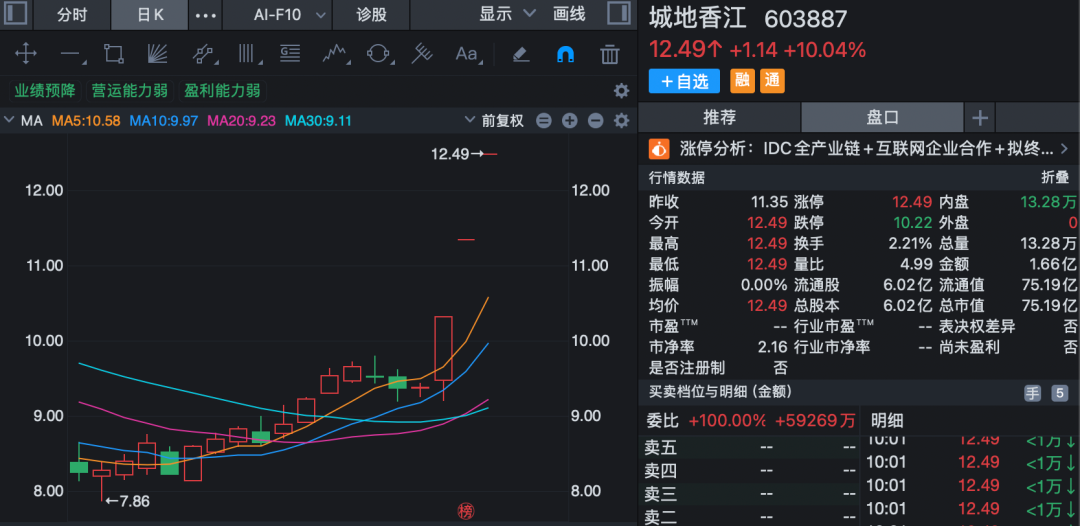This screenshot has width=1080, height=526.
Task: Toggle the left sidebar panel icon
Action: (x=16, y=14)
